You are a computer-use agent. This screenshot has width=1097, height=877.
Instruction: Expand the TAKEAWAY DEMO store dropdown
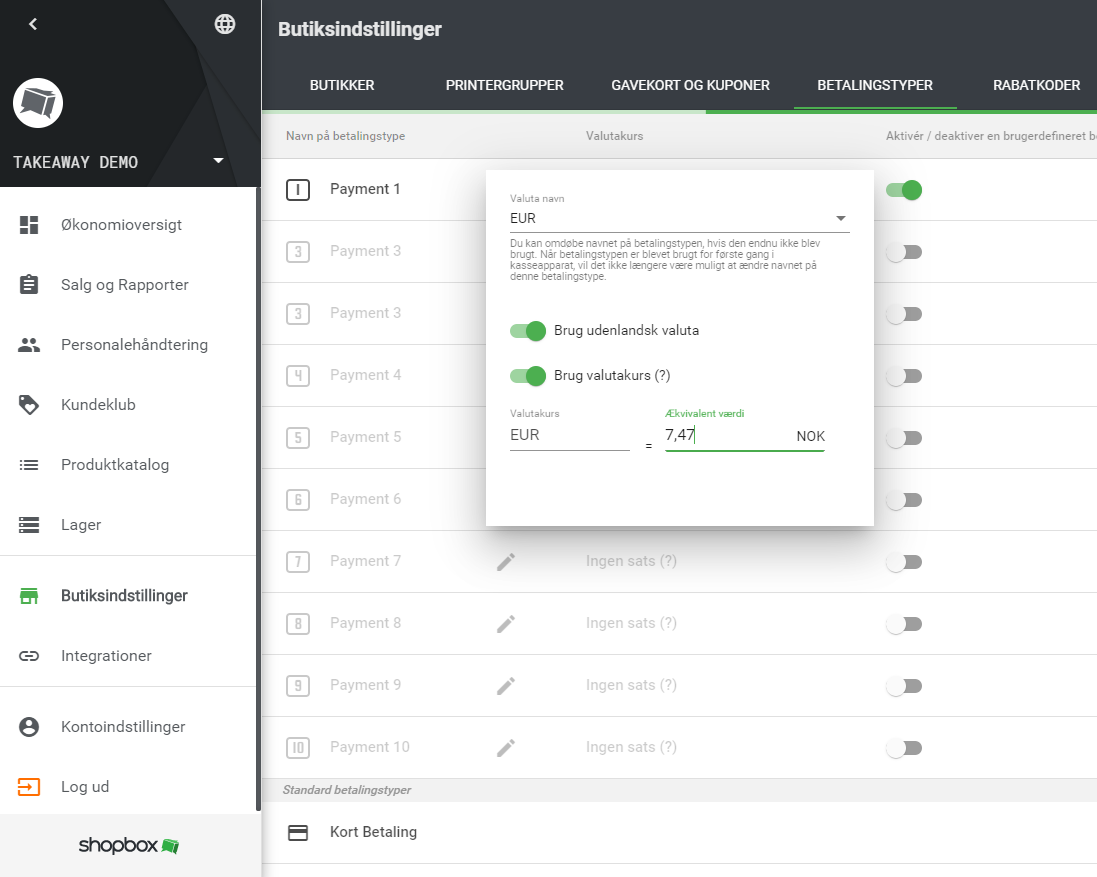(218, 161)
